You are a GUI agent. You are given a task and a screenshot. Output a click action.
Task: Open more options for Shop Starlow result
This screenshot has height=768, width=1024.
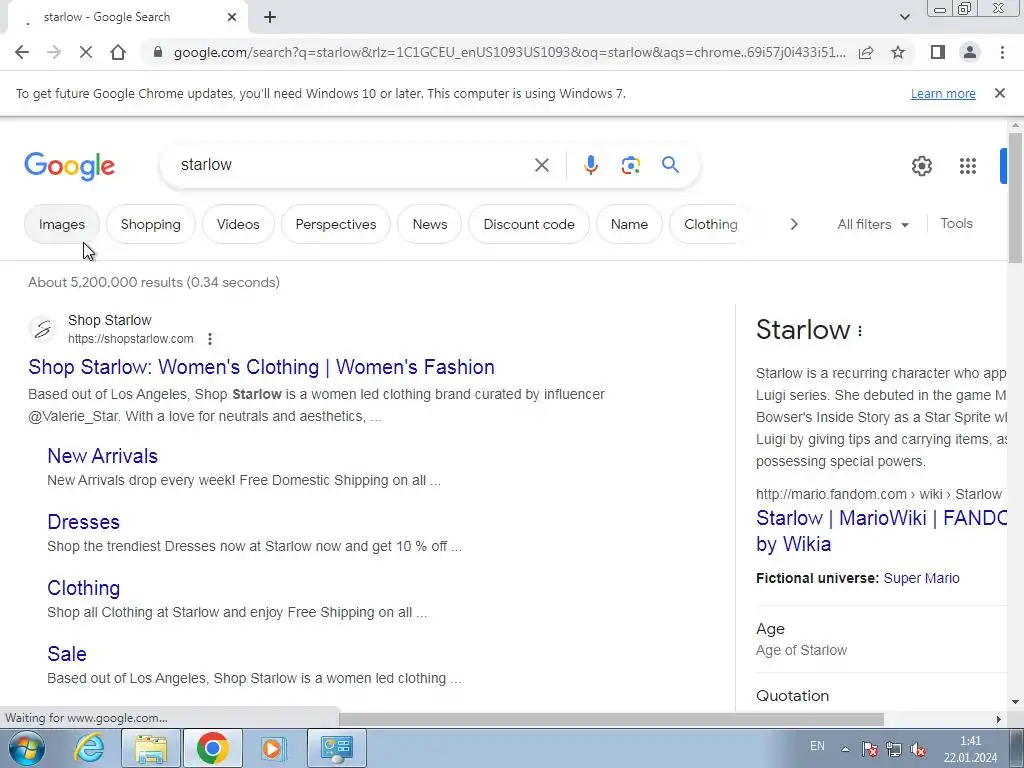(x=210, y=339)
